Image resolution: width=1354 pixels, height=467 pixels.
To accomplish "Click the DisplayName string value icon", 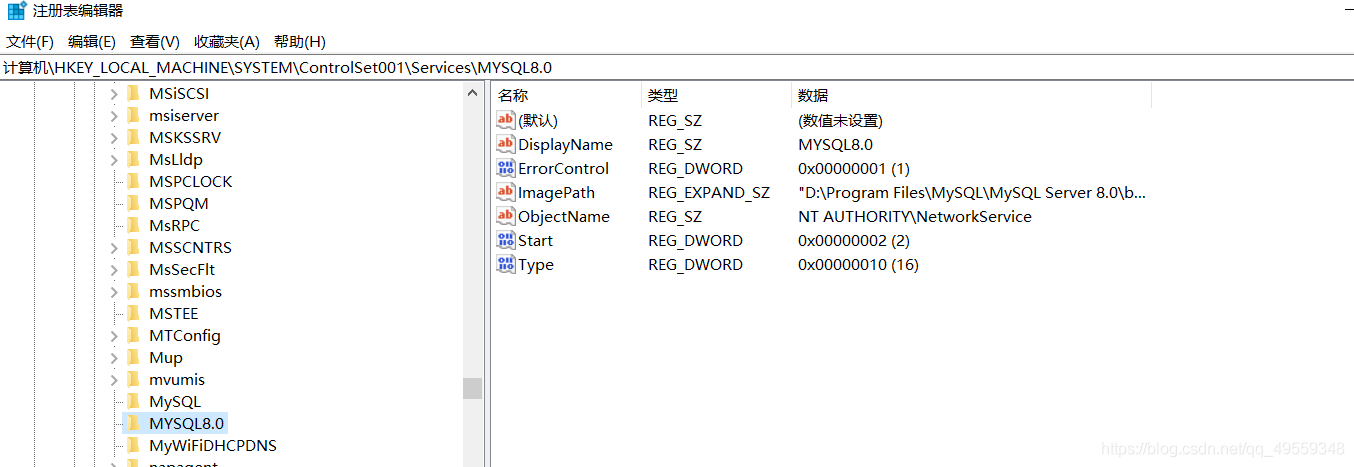I will pyautogui.click(x=506, y=144).
